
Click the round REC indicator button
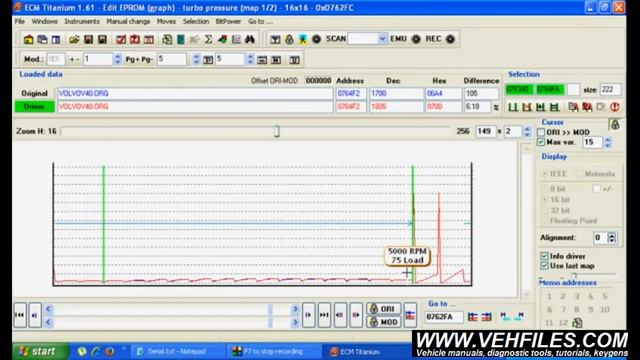click(450, 39)
